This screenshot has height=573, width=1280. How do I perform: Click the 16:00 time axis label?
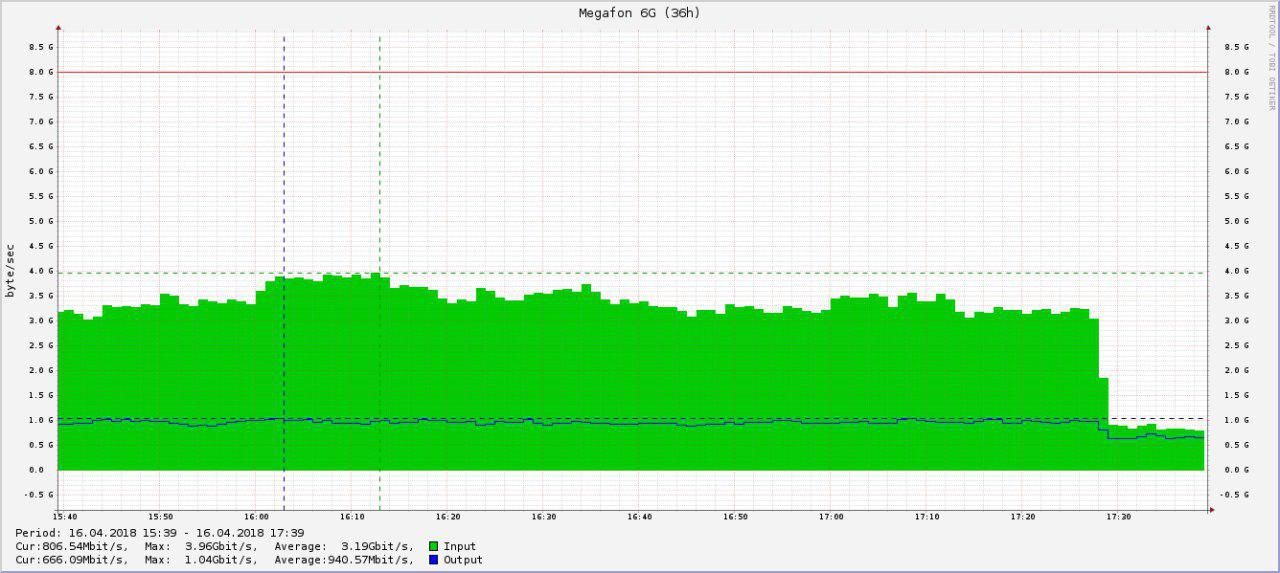click(256, 517)
